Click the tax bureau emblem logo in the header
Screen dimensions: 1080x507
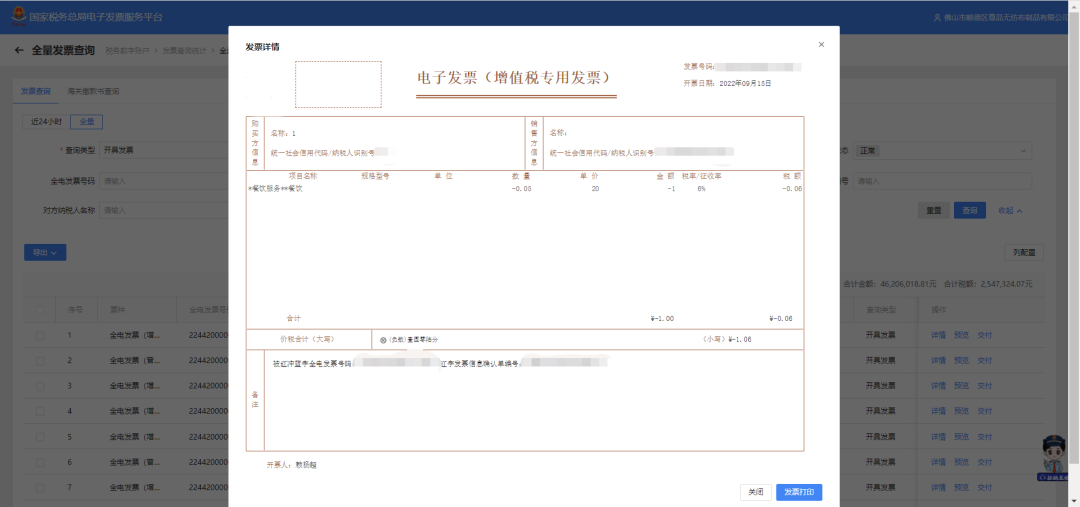click(18, 17)
